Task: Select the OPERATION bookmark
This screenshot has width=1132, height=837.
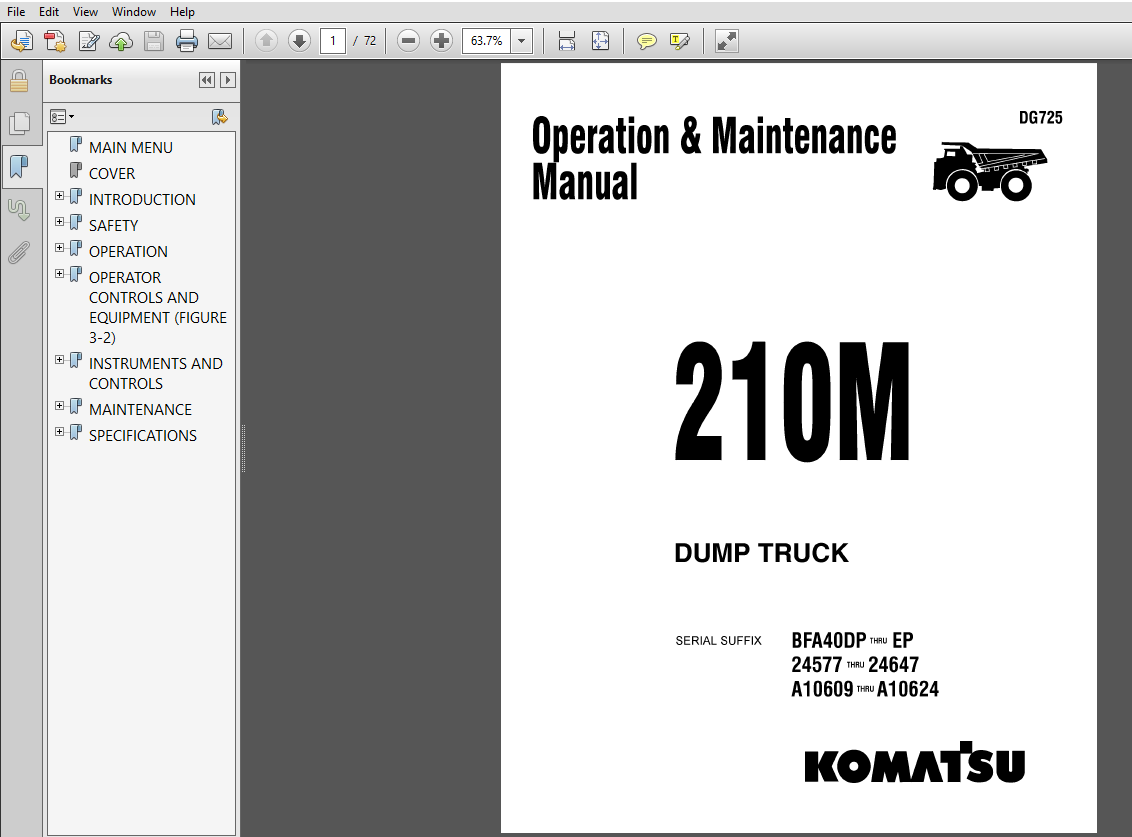Action: (x=129, y=251)
